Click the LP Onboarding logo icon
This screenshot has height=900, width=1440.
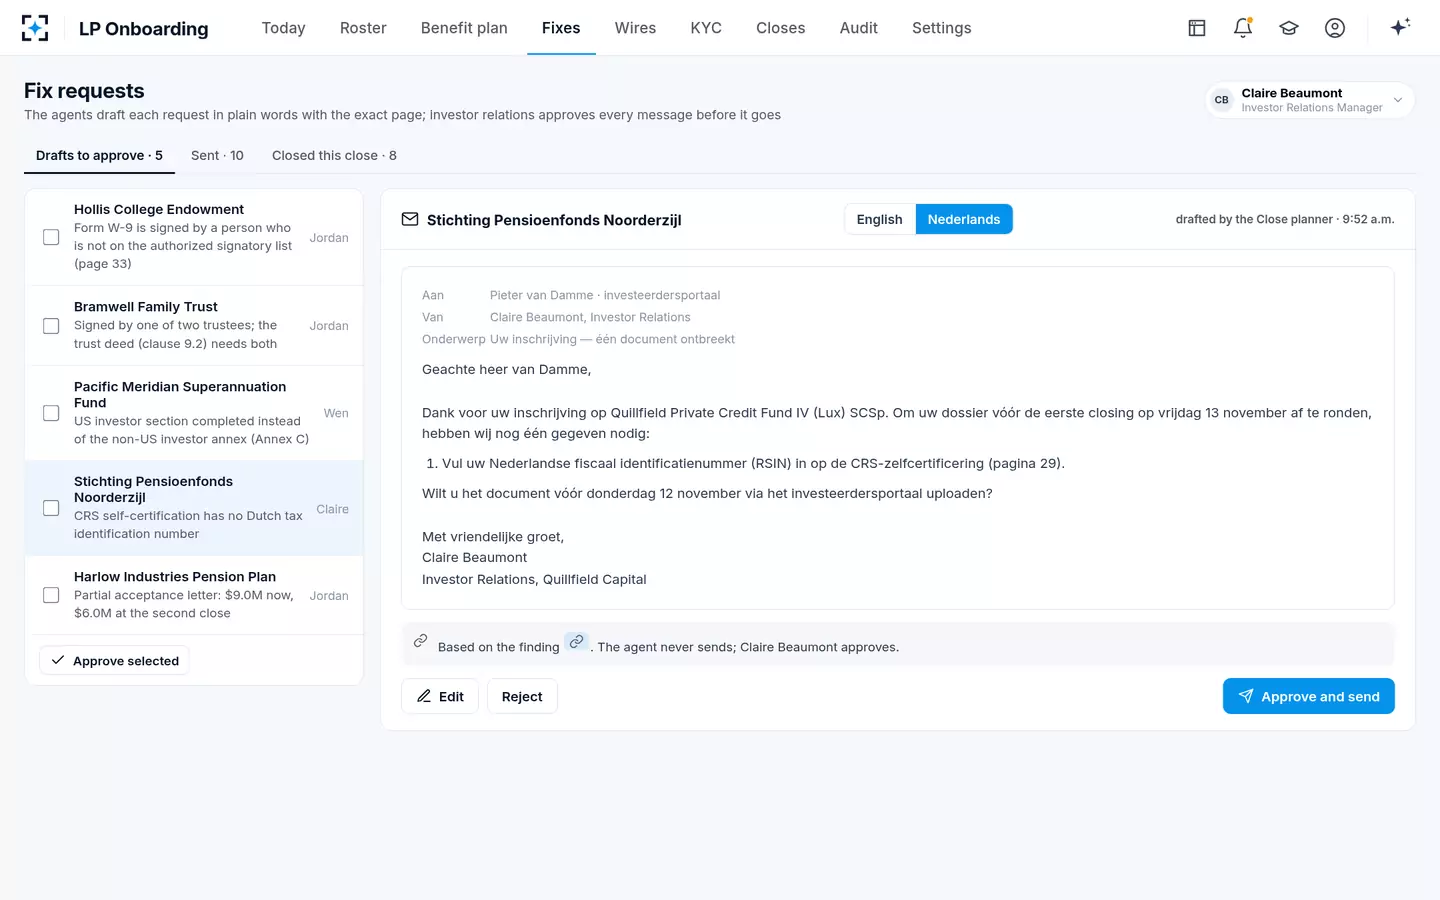point(35,28)
